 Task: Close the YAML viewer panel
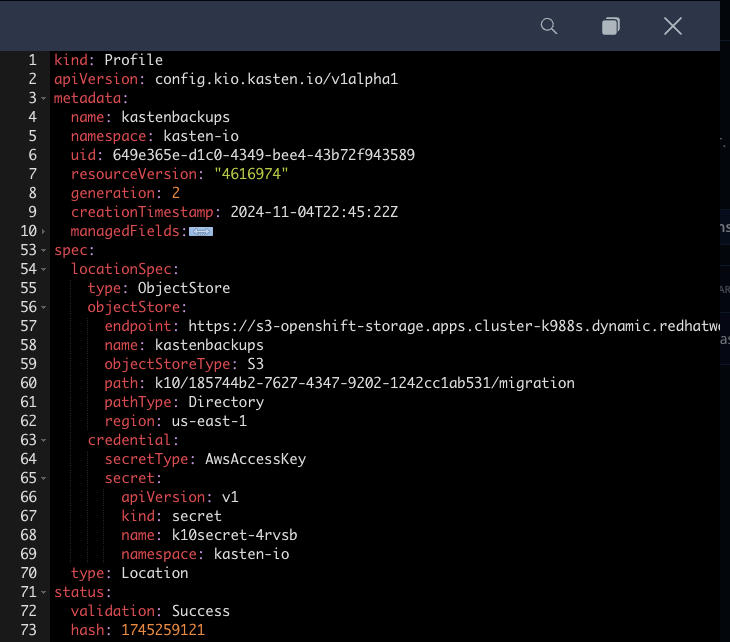point(673,26)
